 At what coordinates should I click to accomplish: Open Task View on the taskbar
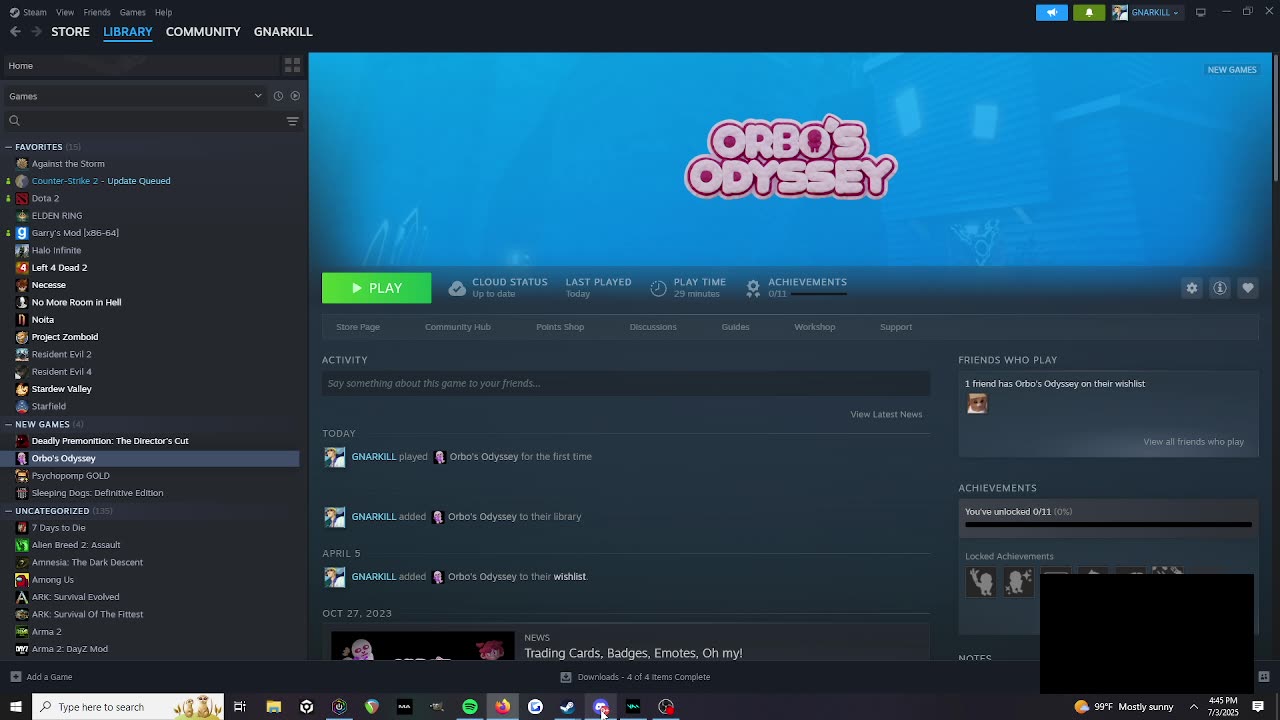[x=240, y=707]
